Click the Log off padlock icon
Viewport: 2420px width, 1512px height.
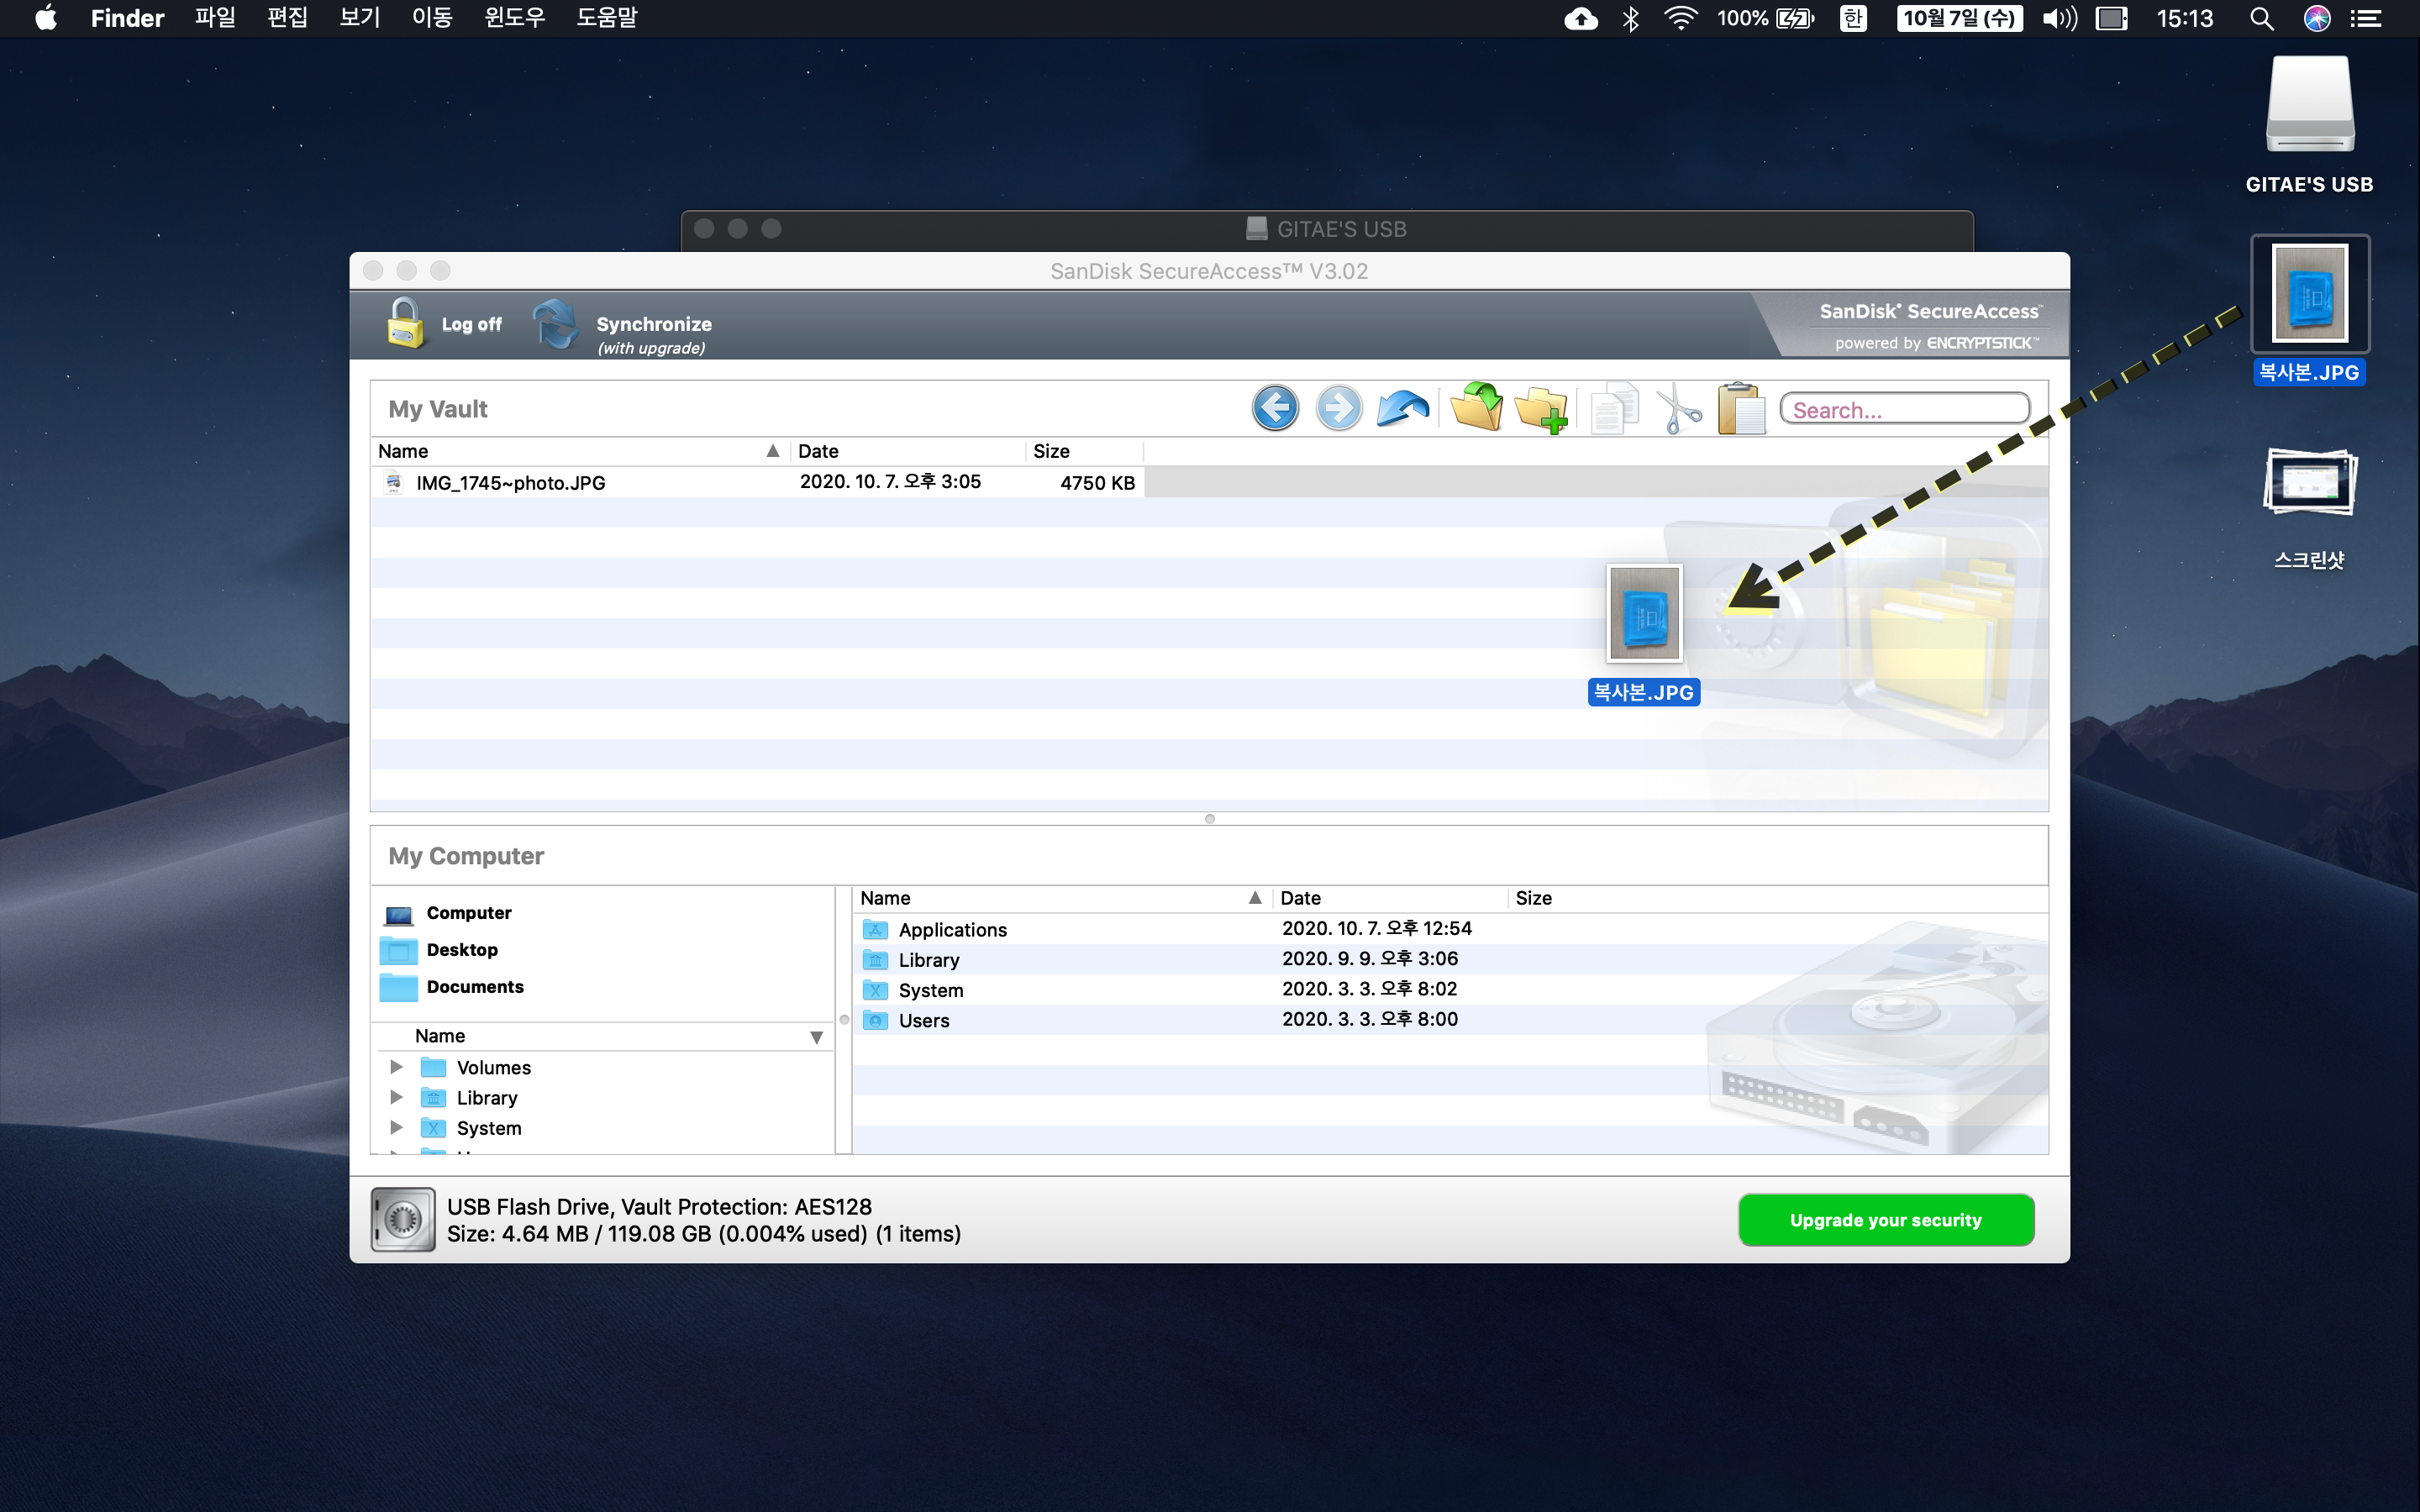click(405, 324)
